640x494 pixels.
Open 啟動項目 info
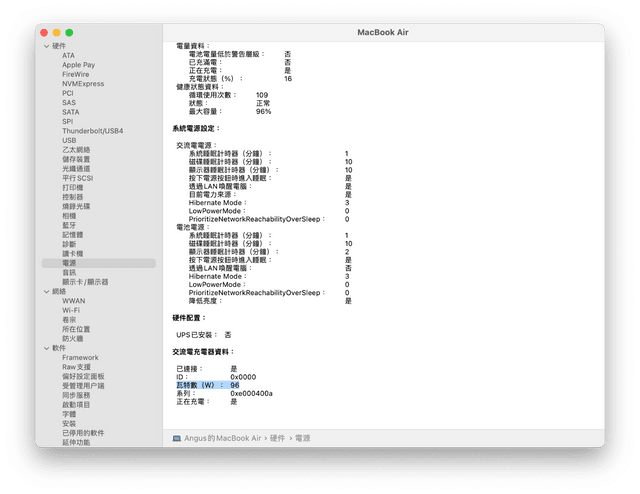(x=76, y=405)
